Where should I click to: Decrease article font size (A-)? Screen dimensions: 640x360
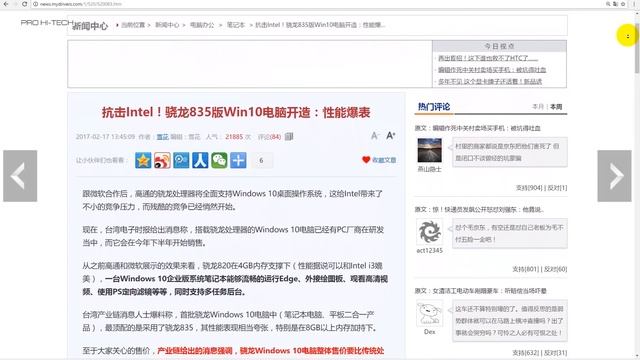[x=375, y=136]
